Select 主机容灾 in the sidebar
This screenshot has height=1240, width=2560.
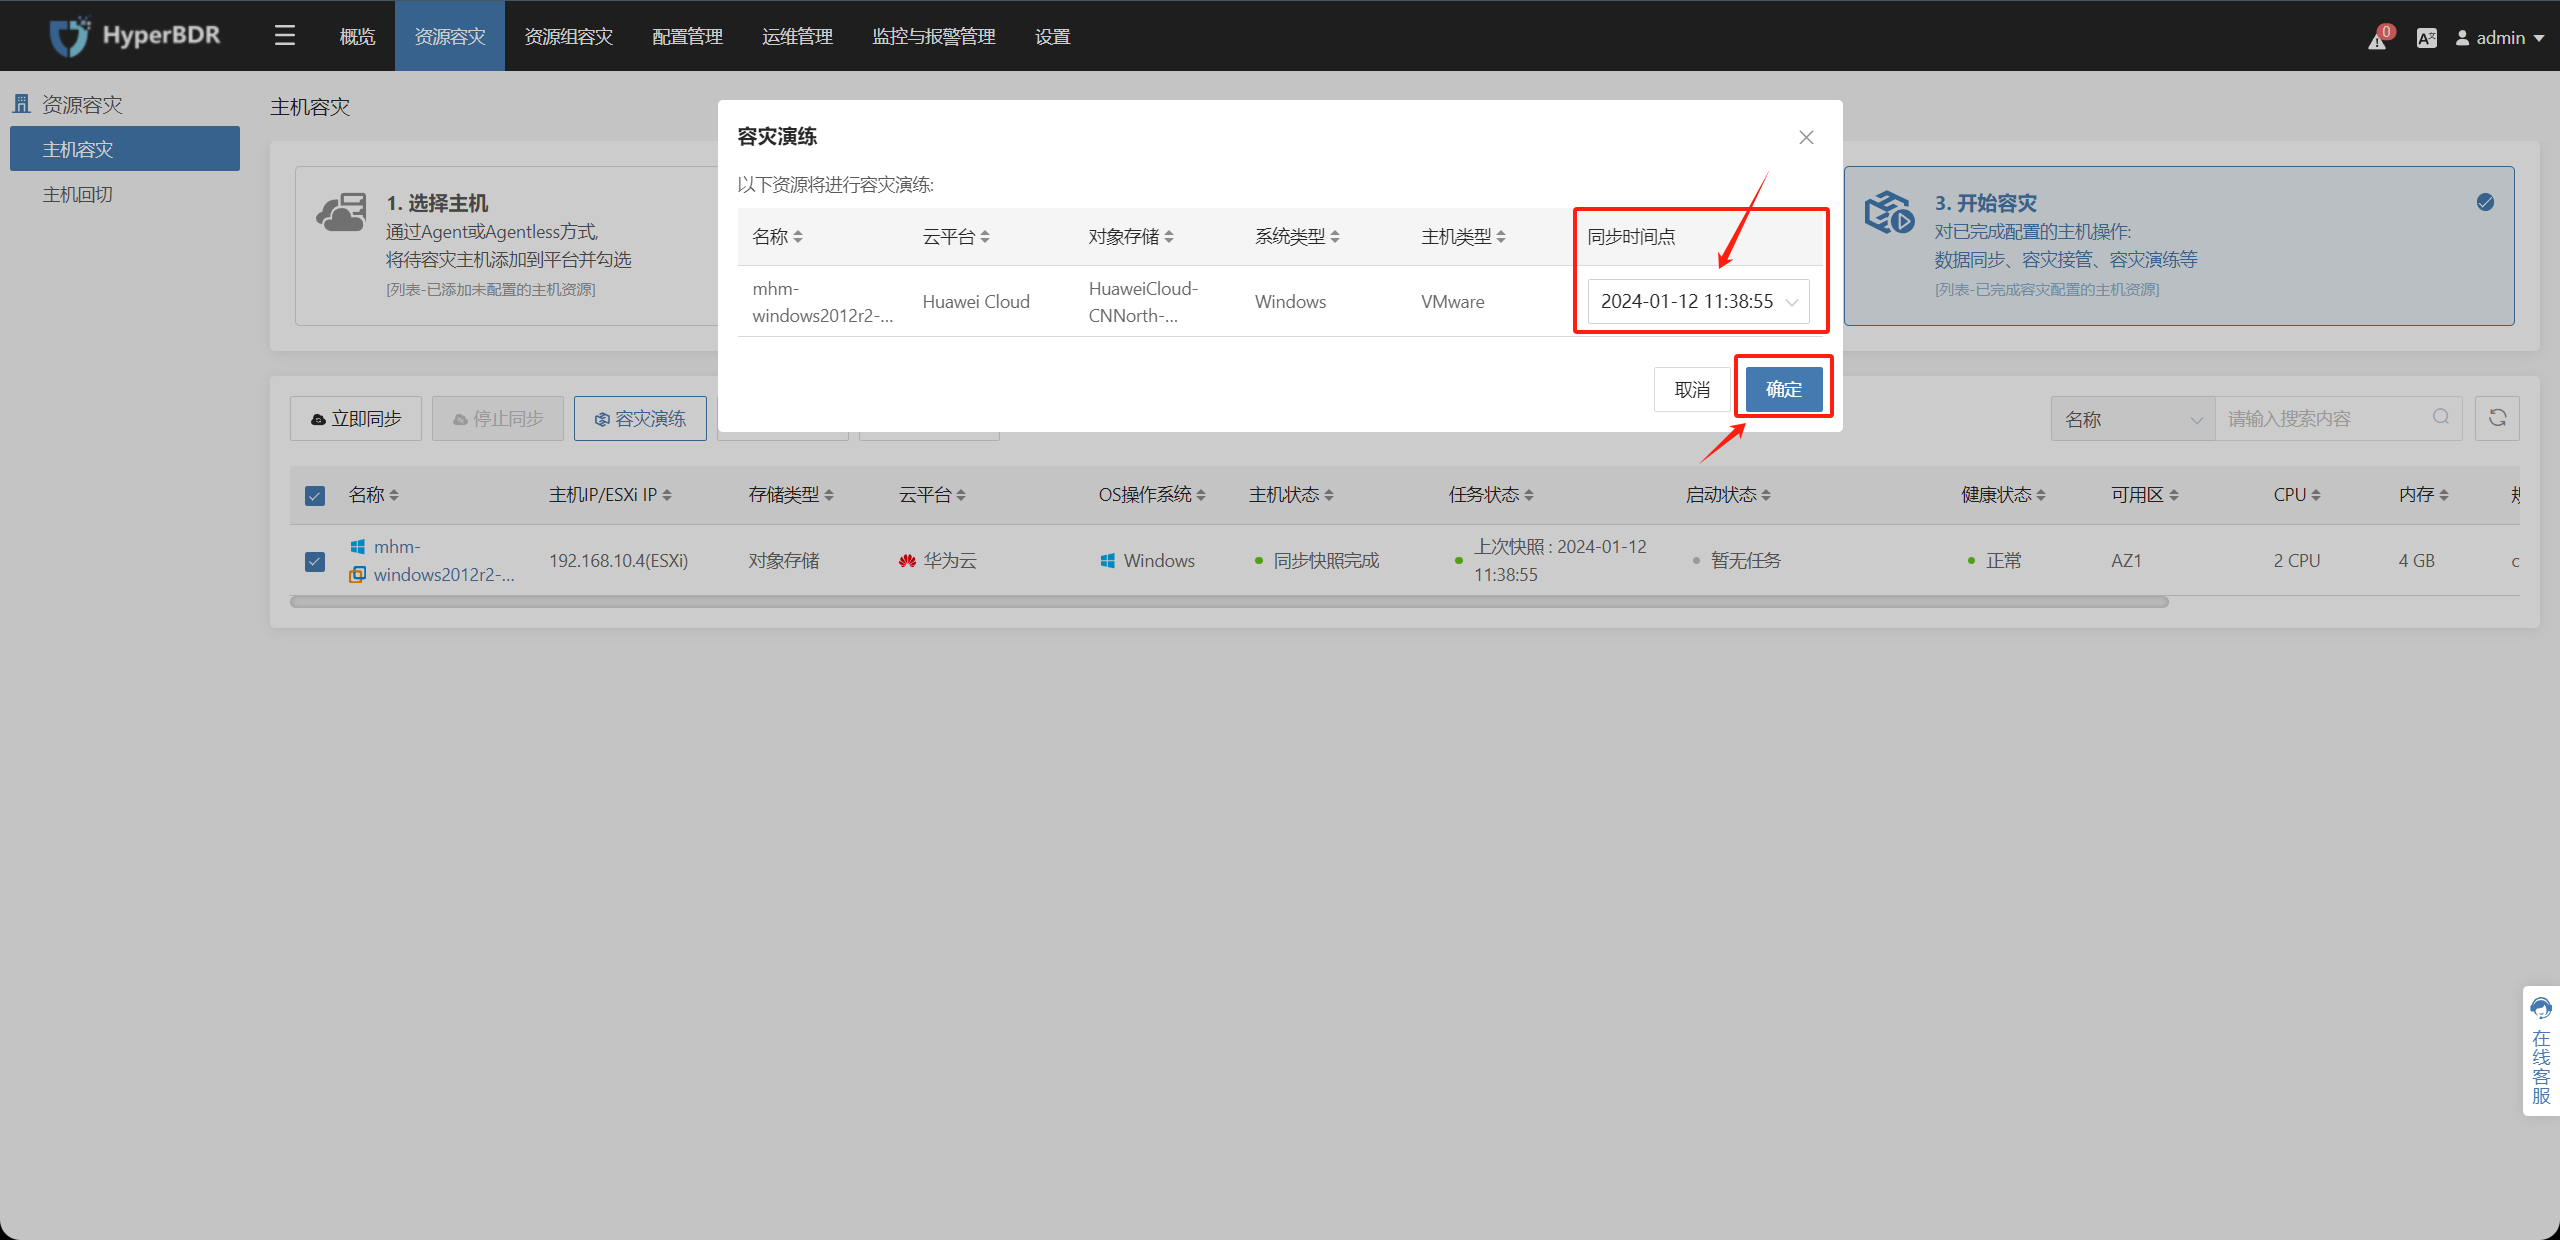(125, 149)
